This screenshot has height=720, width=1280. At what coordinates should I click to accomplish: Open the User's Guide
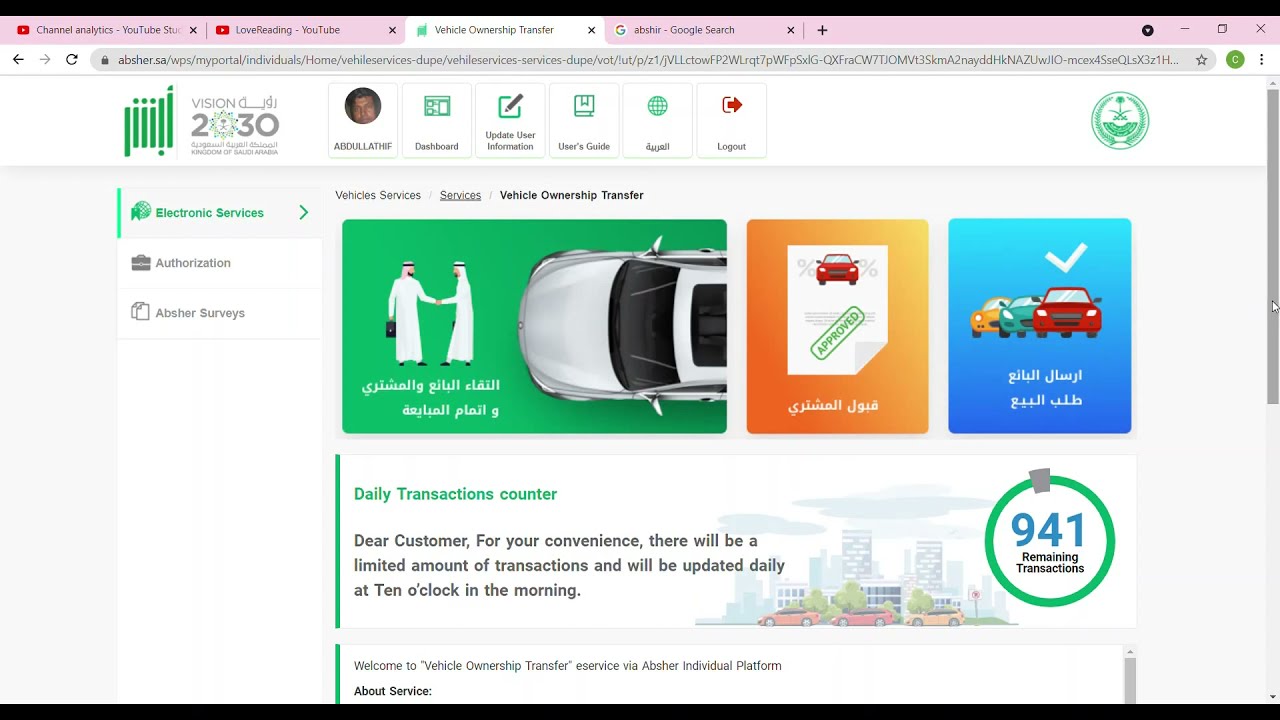(584, 121)
